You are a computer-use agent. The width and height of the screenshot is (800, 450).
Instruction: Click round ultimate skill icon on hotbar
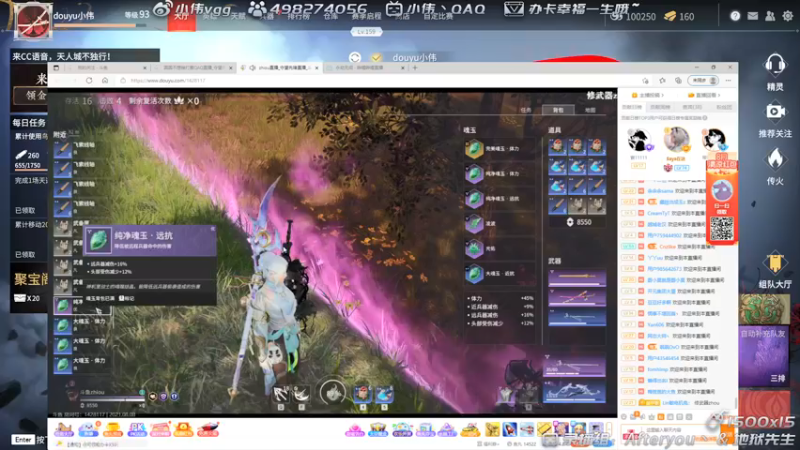pyautogui.click(x=333, y=392)
